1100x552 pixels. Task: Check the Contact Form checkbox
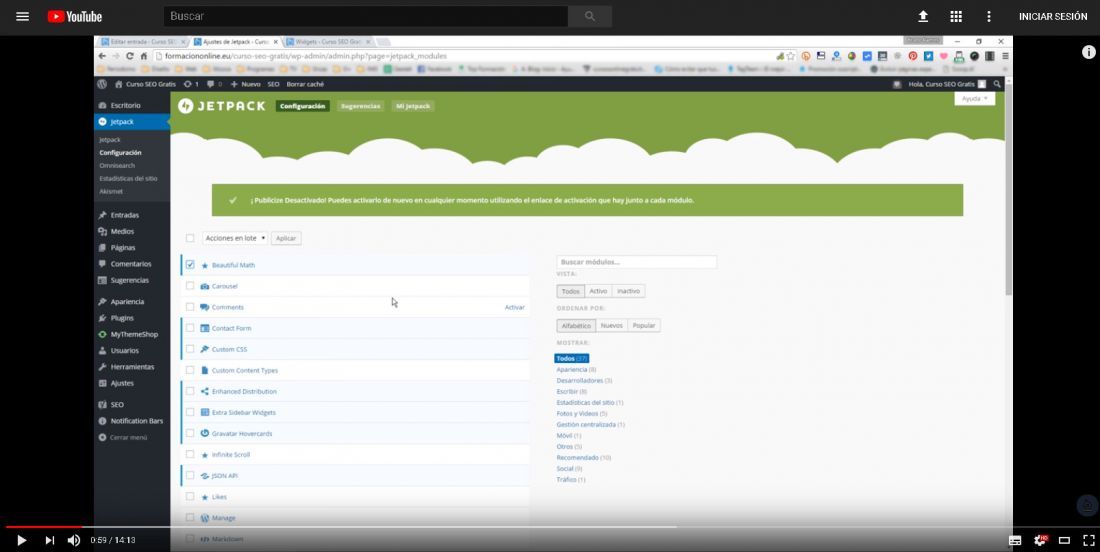point(190,328)
